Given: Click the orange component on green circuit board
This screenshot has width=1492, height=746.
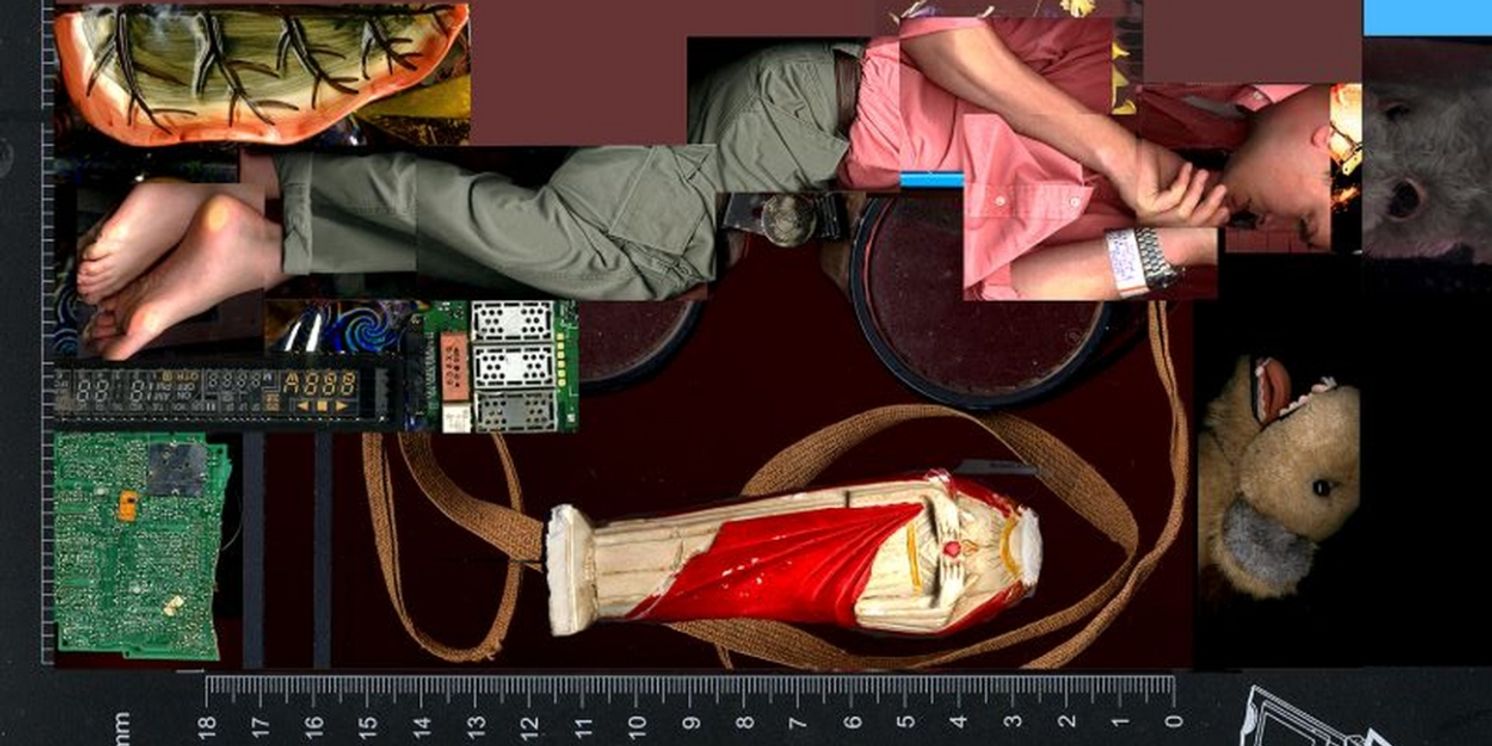Looking at the screenshot, I should click(x=127, y=505).
